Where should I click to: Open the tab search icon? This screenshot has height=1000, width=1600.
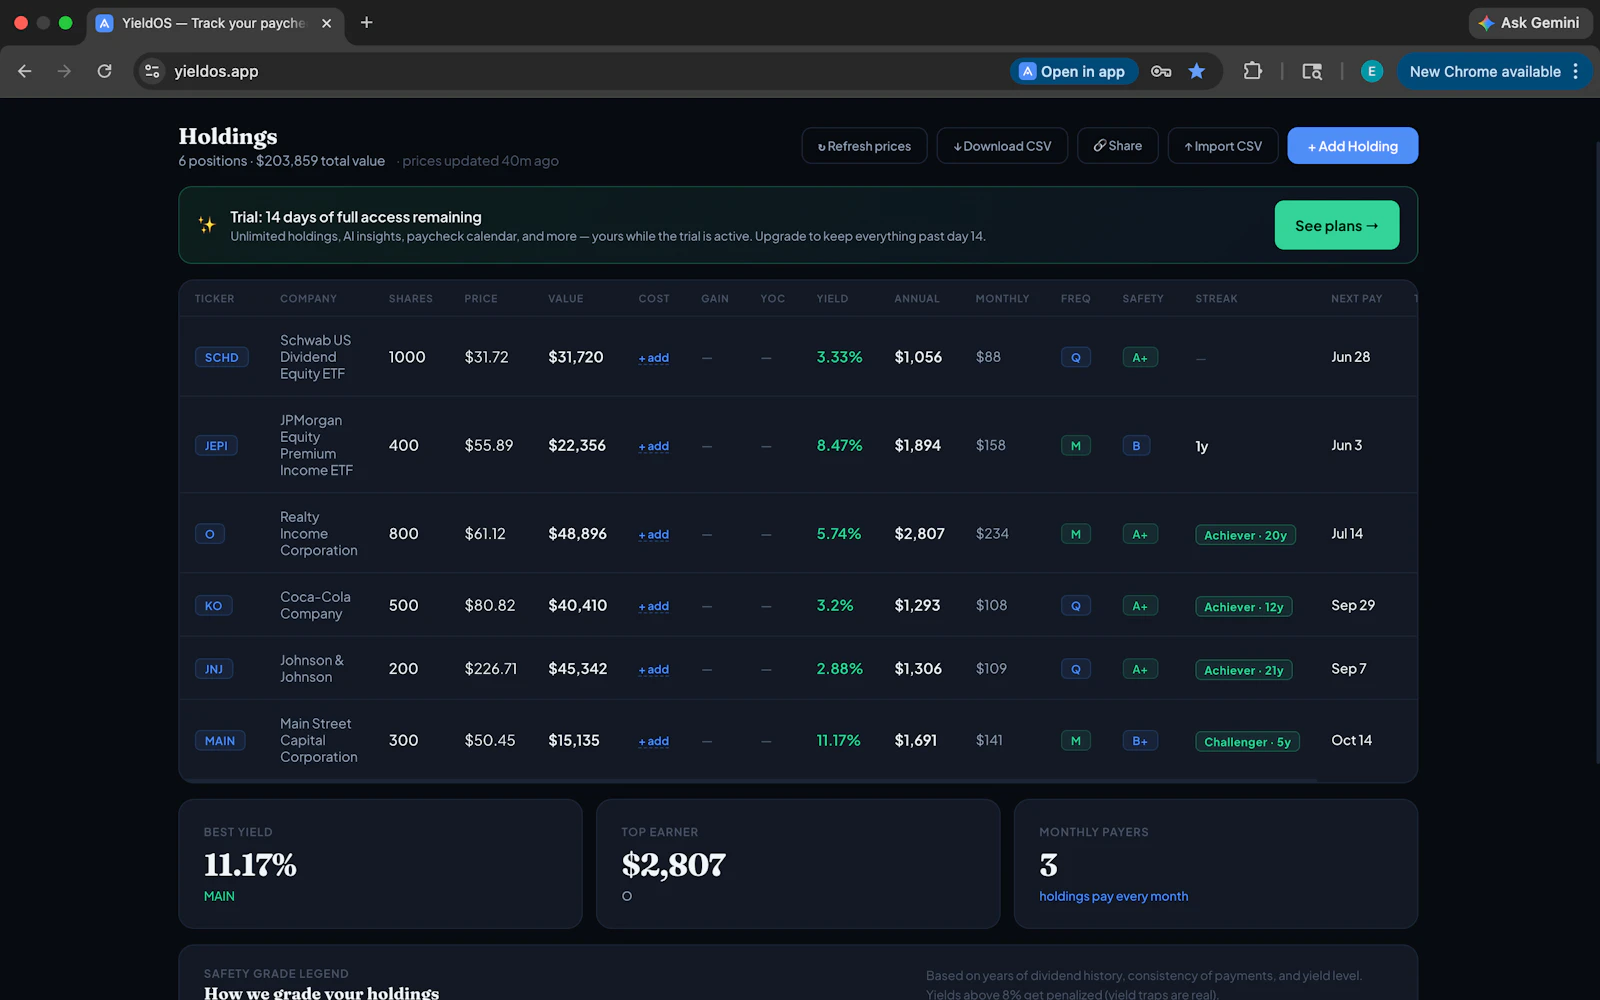tap(1312, 71)
